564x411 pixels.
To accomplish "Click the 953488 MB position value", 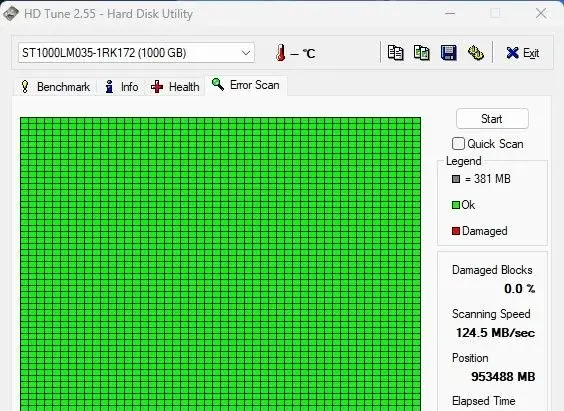I will [x=503, y=376].
